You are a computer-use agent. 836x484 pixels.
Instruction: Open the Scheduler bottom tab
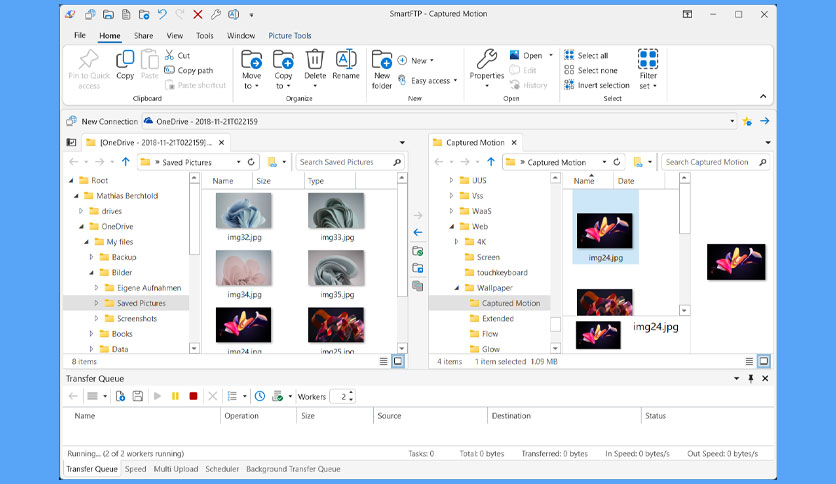[222, 469]
